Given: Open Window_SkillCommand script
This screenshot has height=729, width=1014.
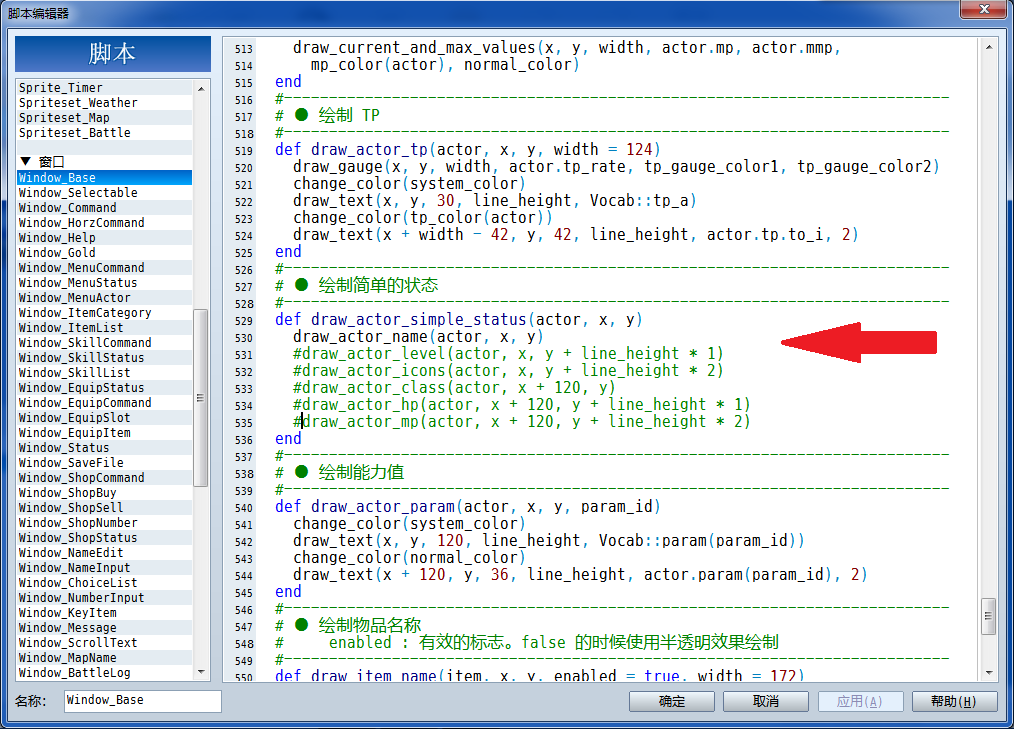Looking at the screenshot, I should tap(104, 343).
